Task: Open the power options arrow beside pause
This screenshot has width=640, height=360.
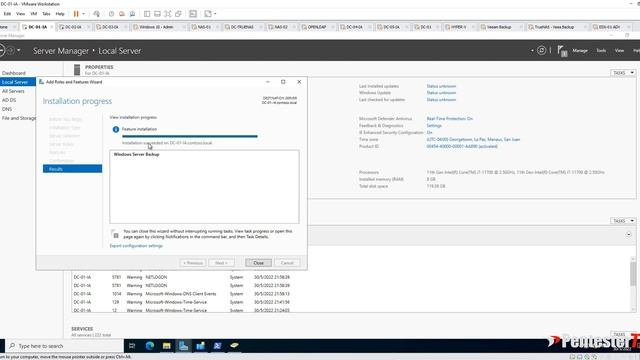Action: (83, 13)
